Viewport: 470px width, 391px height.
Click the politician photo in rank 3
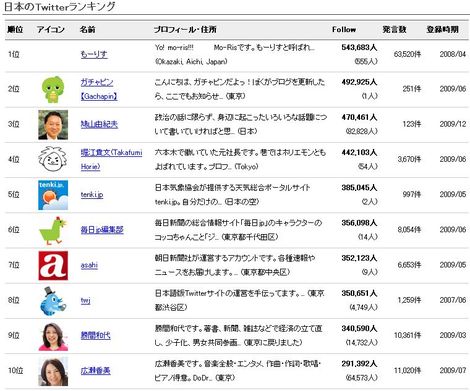point(53,125)
